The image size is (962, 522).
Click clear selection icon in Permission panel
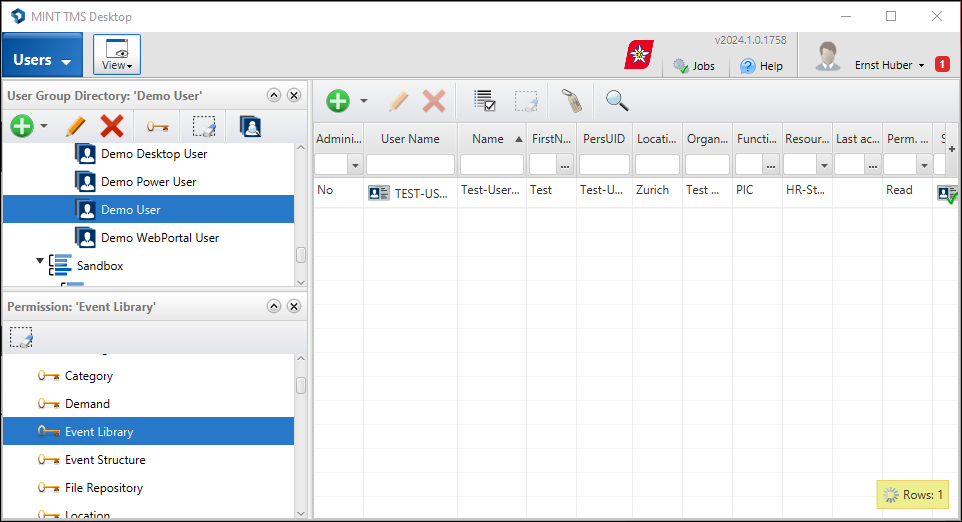click(x=21, y=337)
